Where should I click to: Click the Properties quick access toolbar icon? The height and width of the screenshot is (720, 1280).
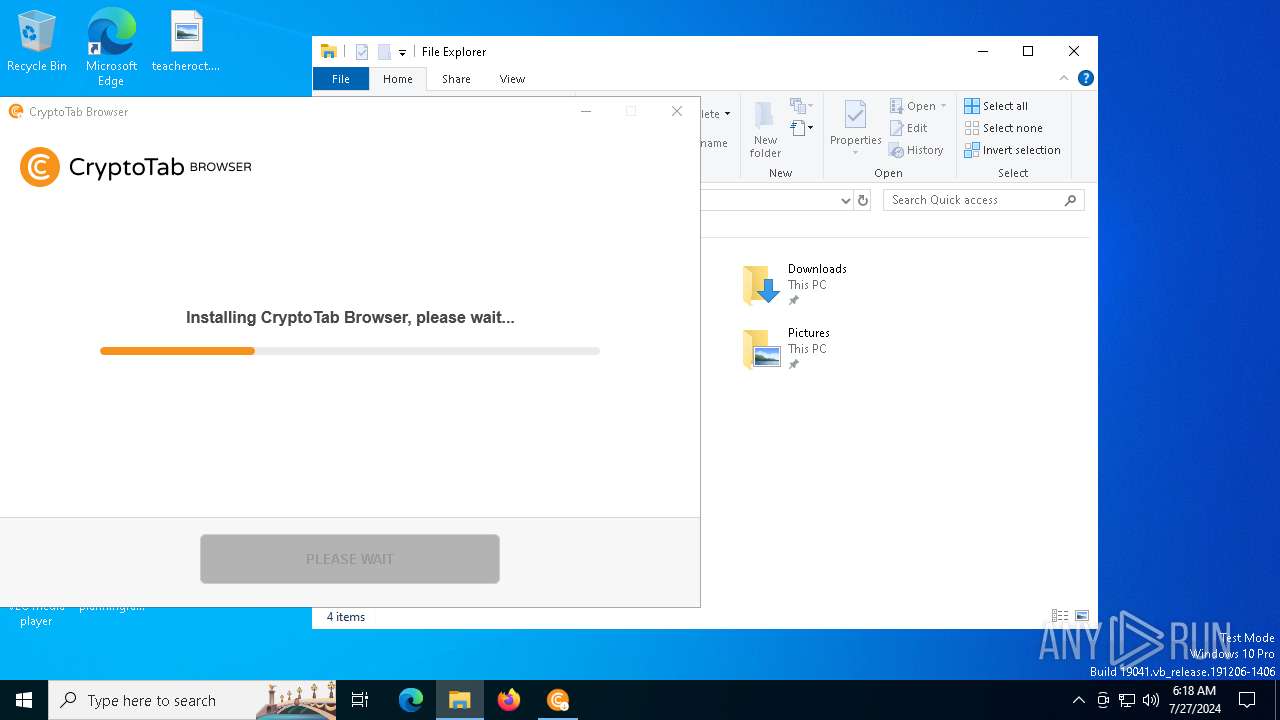pos(362,52)
